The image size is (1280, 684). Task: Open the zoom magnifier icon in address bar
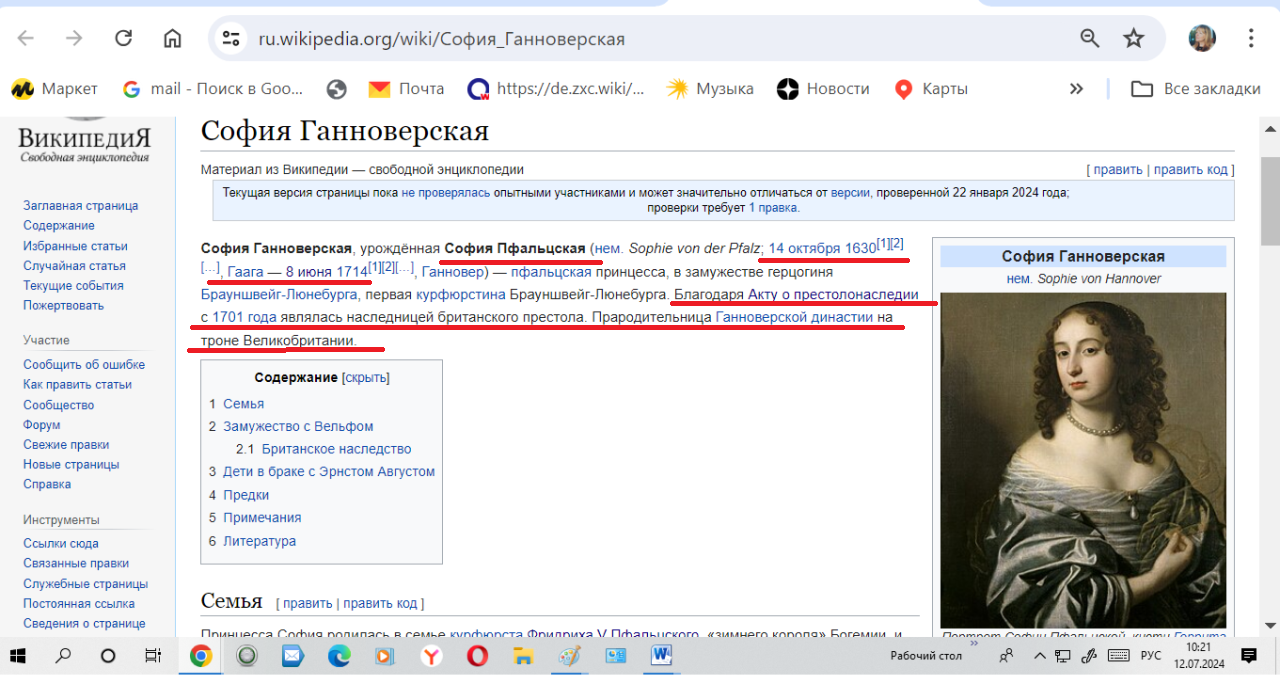pos(1090,39)
